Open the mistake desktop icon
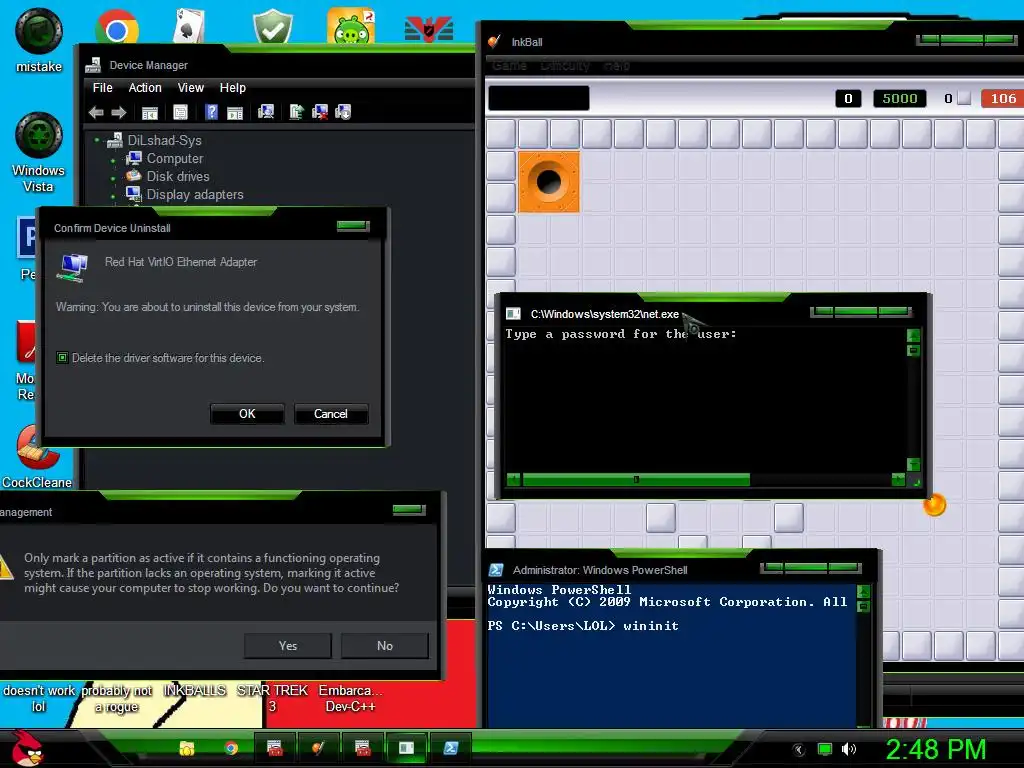The image size is (1024, 768). point(39,40)
